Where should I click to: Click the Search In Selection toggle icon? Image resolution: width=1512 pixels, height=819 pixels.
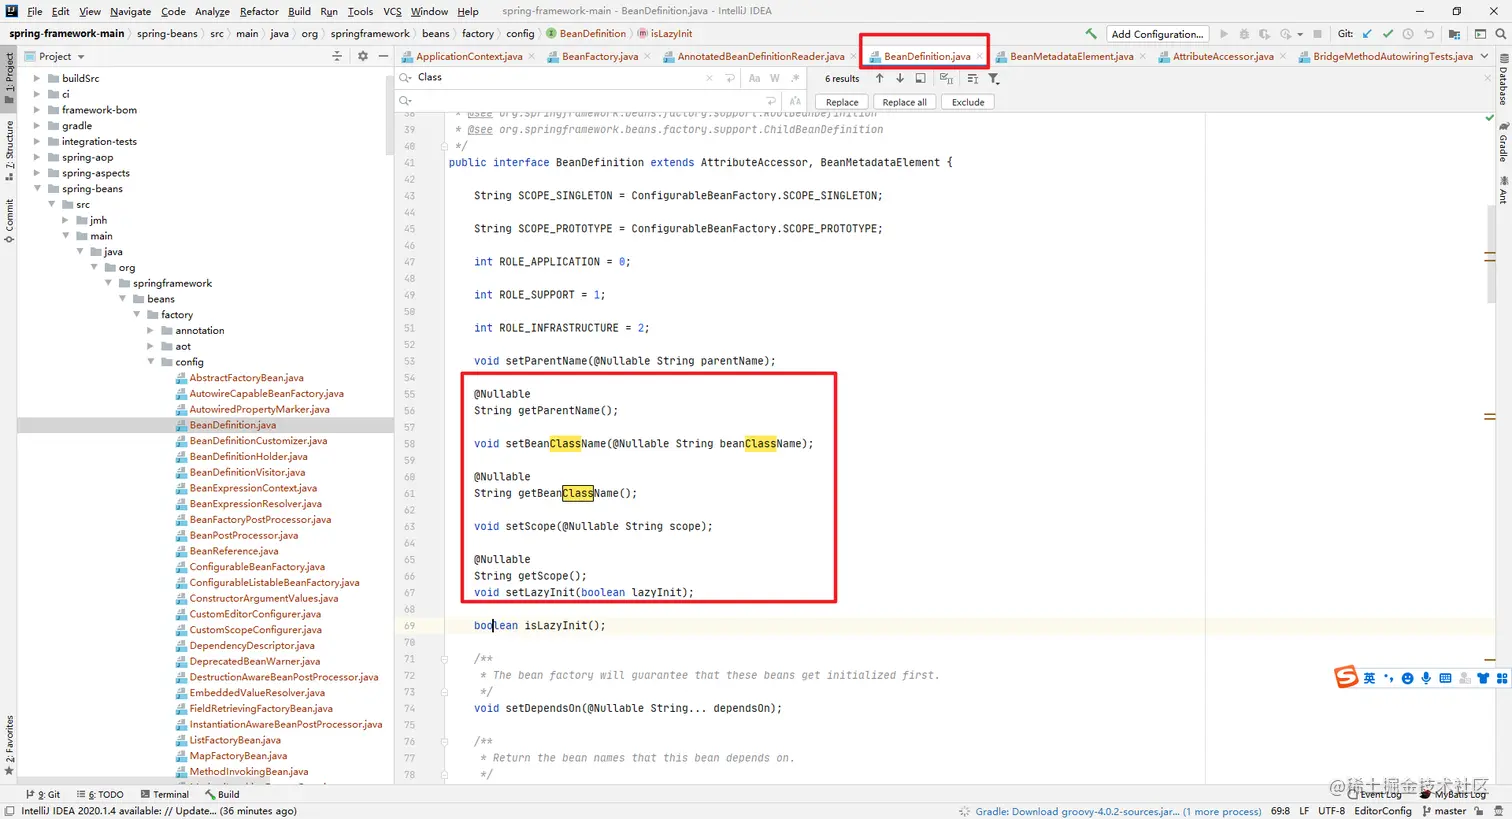coord(972,78)
